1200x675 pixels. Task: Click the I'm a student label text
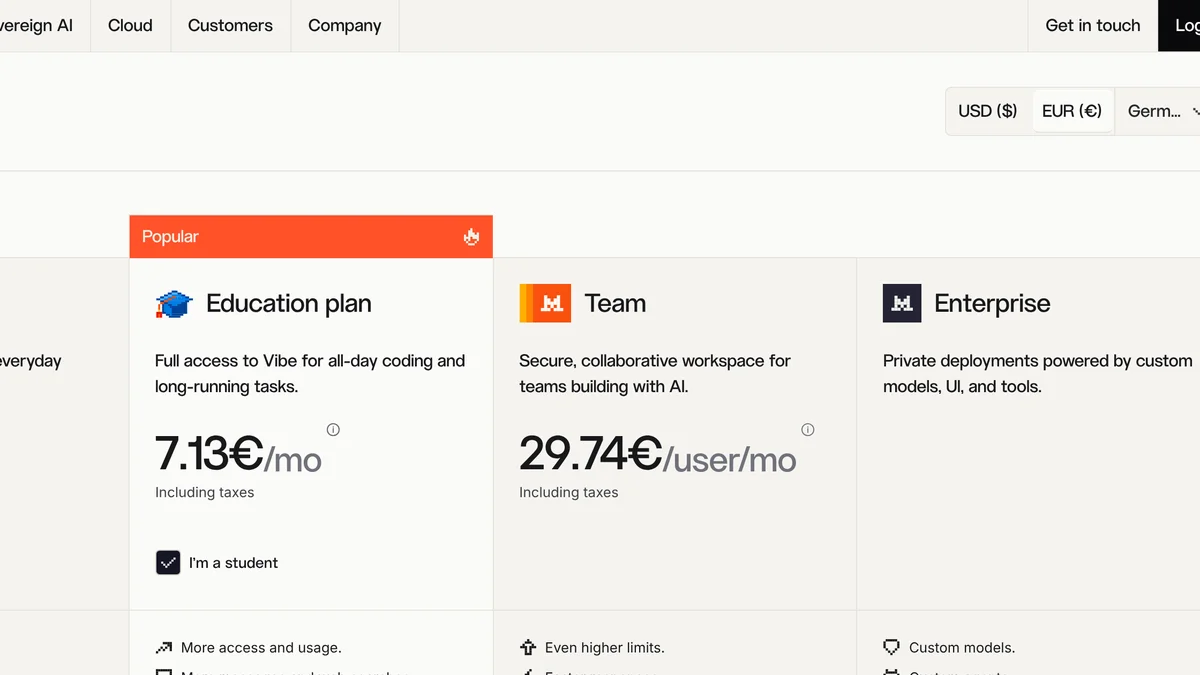point(234,563)
